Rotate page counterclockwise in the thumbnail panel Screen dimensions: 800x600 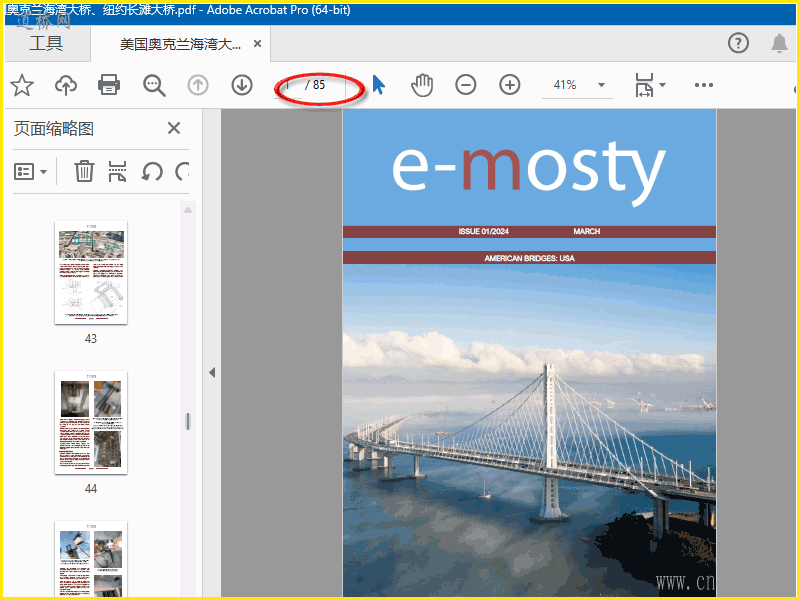pyautogui.click(x=152, y=171)
